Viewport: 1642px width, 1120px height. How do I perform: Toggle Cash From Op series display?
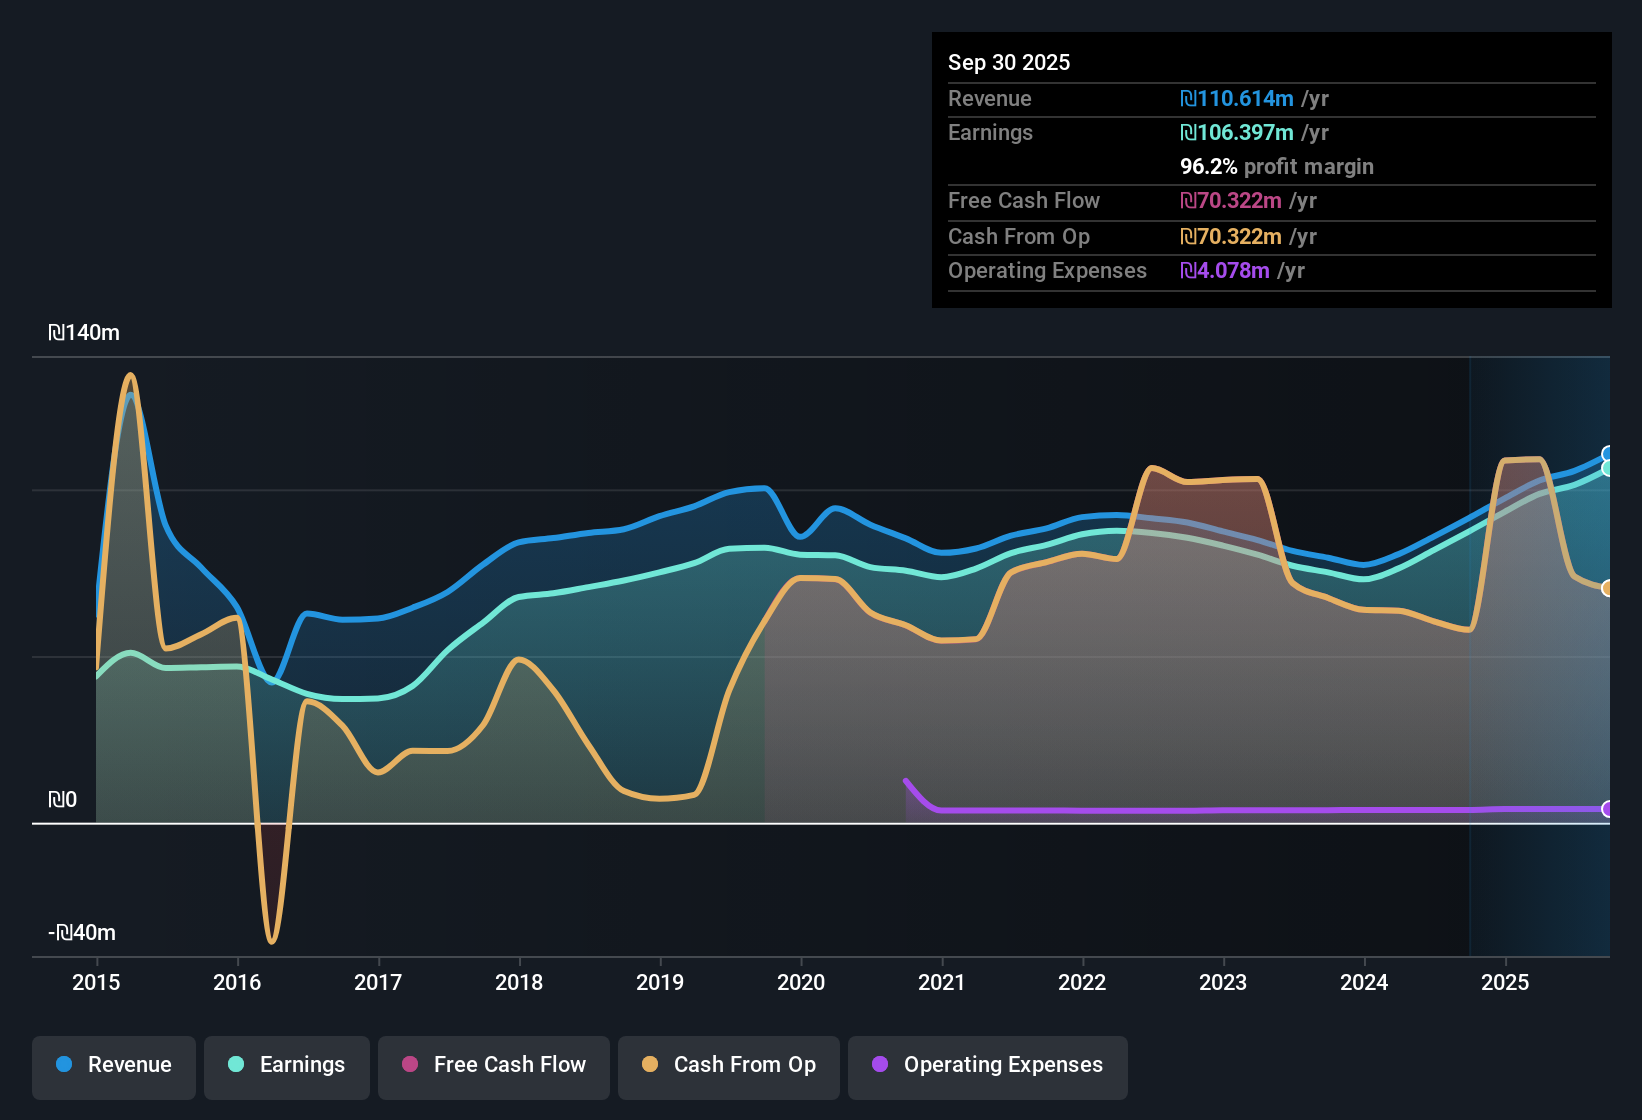[x=728, y=1066]
